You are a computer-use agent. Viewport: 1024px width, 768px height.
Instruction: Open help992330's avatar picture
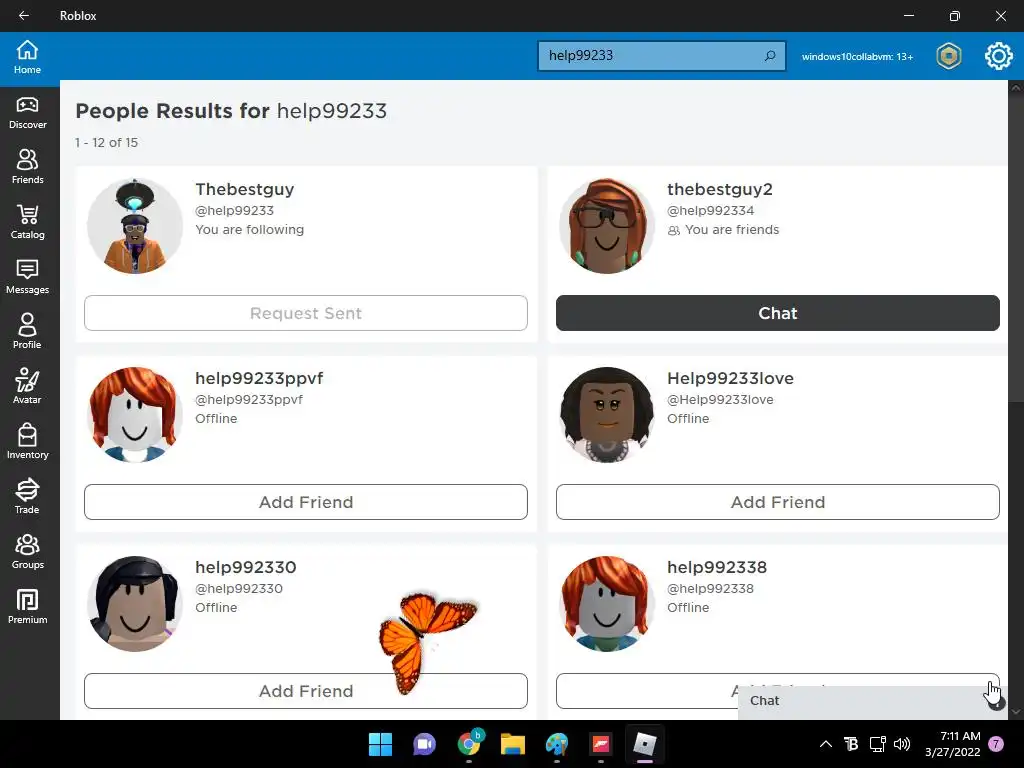(135, 604)
